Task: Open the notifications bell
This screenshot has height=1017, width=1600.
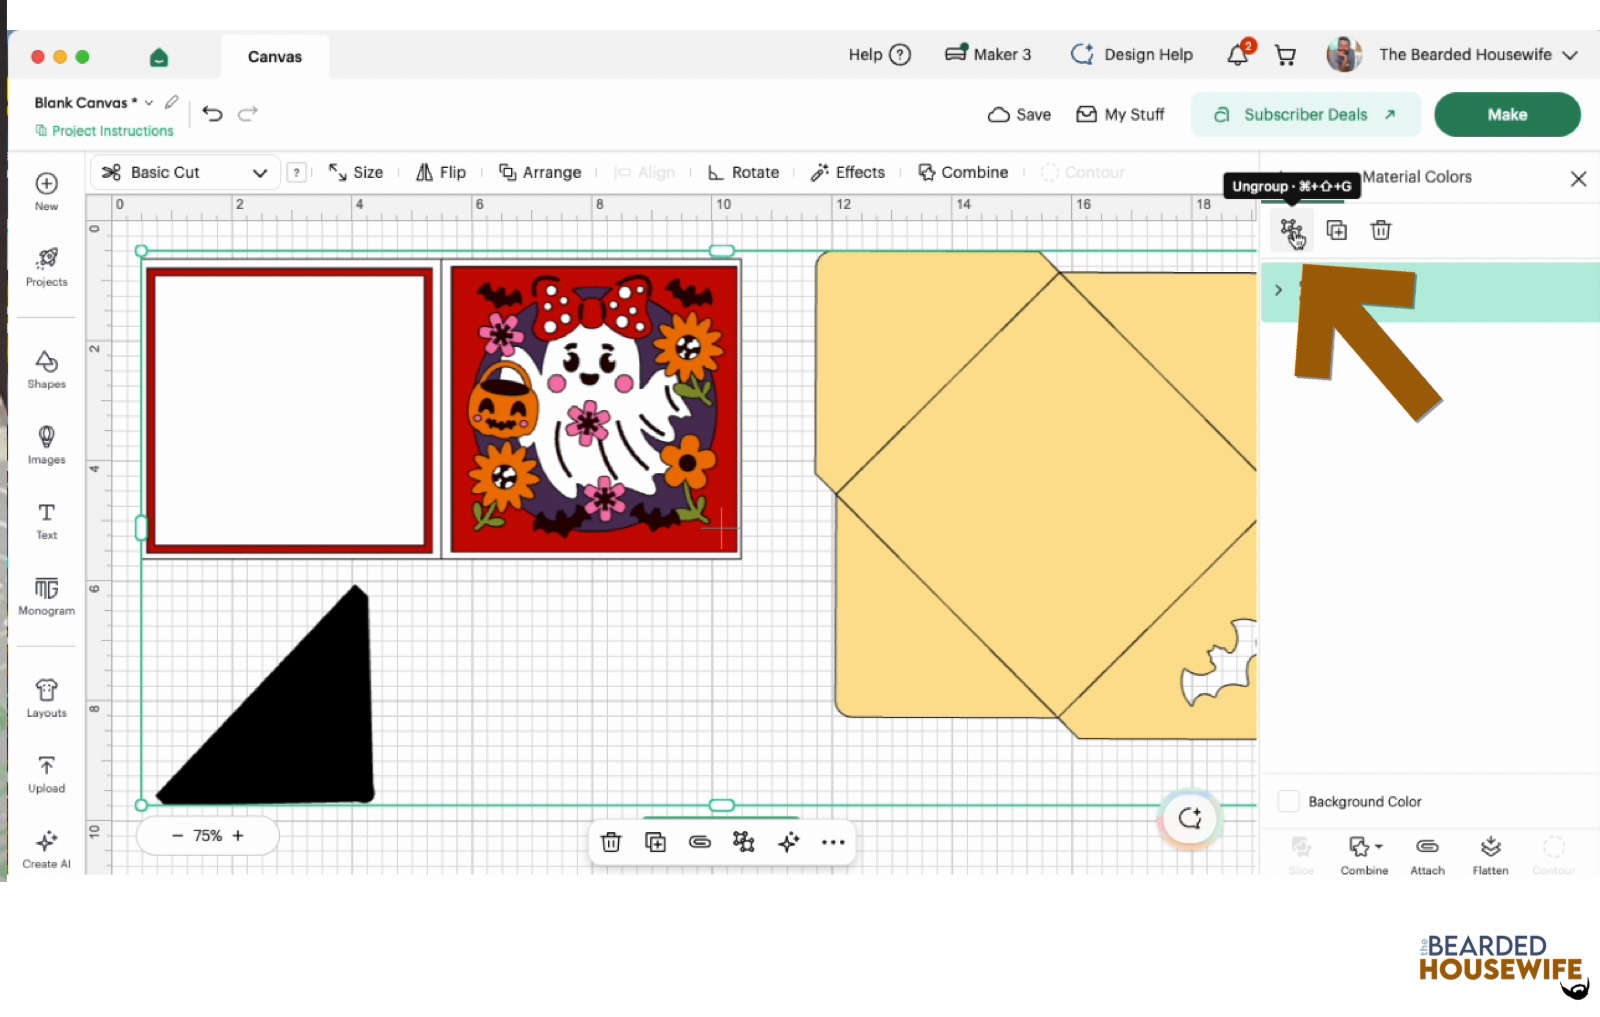Action: pos(1238,55)
